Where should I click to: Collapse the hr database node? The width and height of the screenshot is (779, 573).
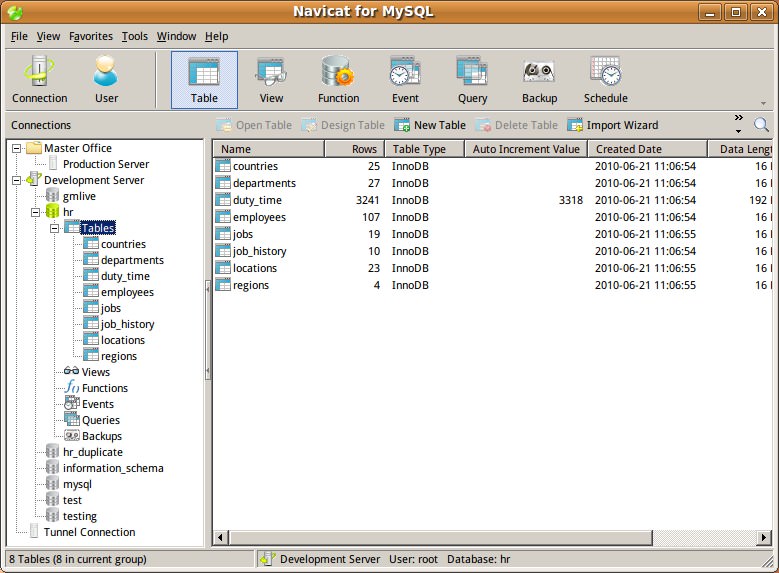point(35,212)
